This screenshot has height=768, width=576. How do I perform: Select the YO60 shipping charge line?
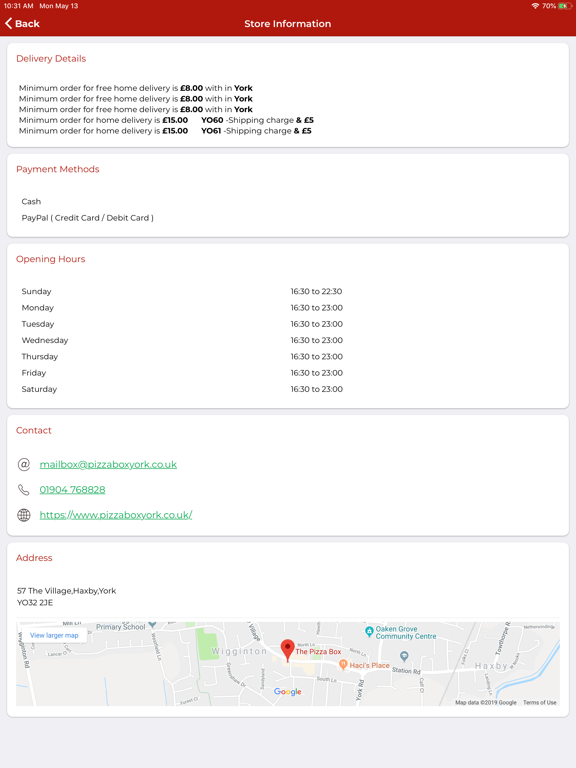(x=167, y=120)
